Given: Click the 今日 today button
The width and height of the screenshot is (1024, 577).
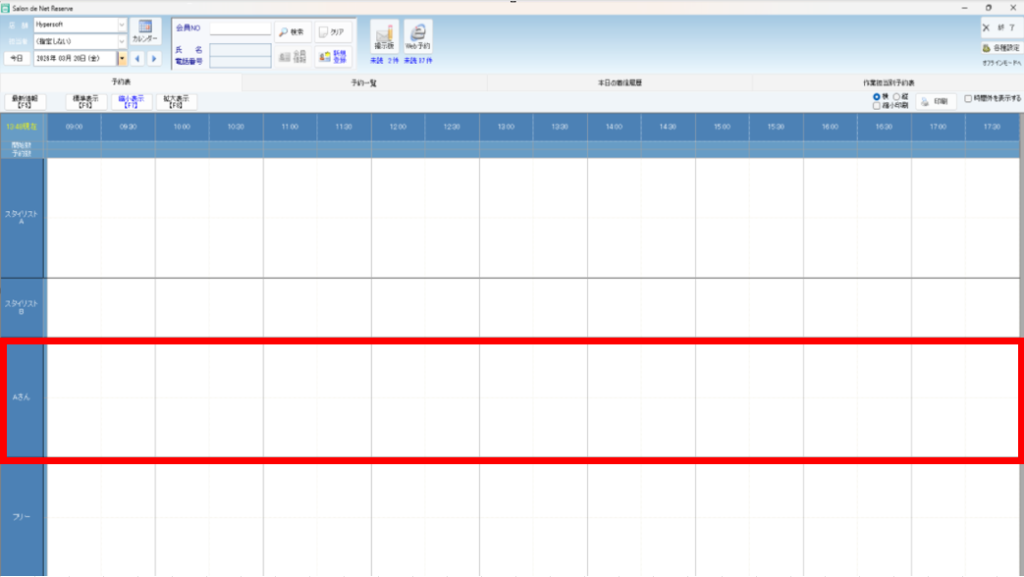Looking at the screenshot, I should (x=17, y=58).
